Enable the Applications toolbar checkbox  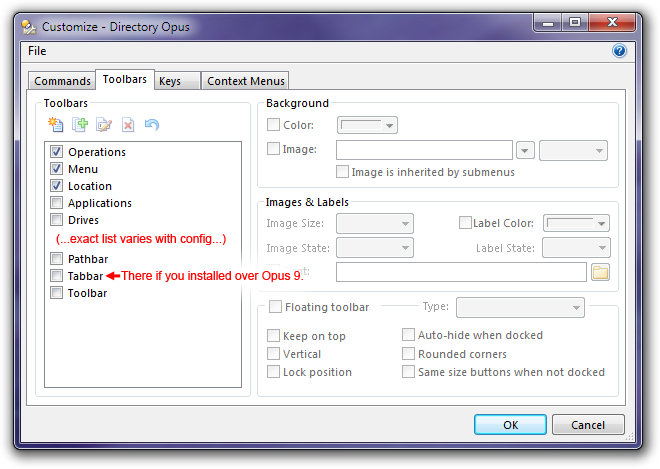[x=56, y=203]
